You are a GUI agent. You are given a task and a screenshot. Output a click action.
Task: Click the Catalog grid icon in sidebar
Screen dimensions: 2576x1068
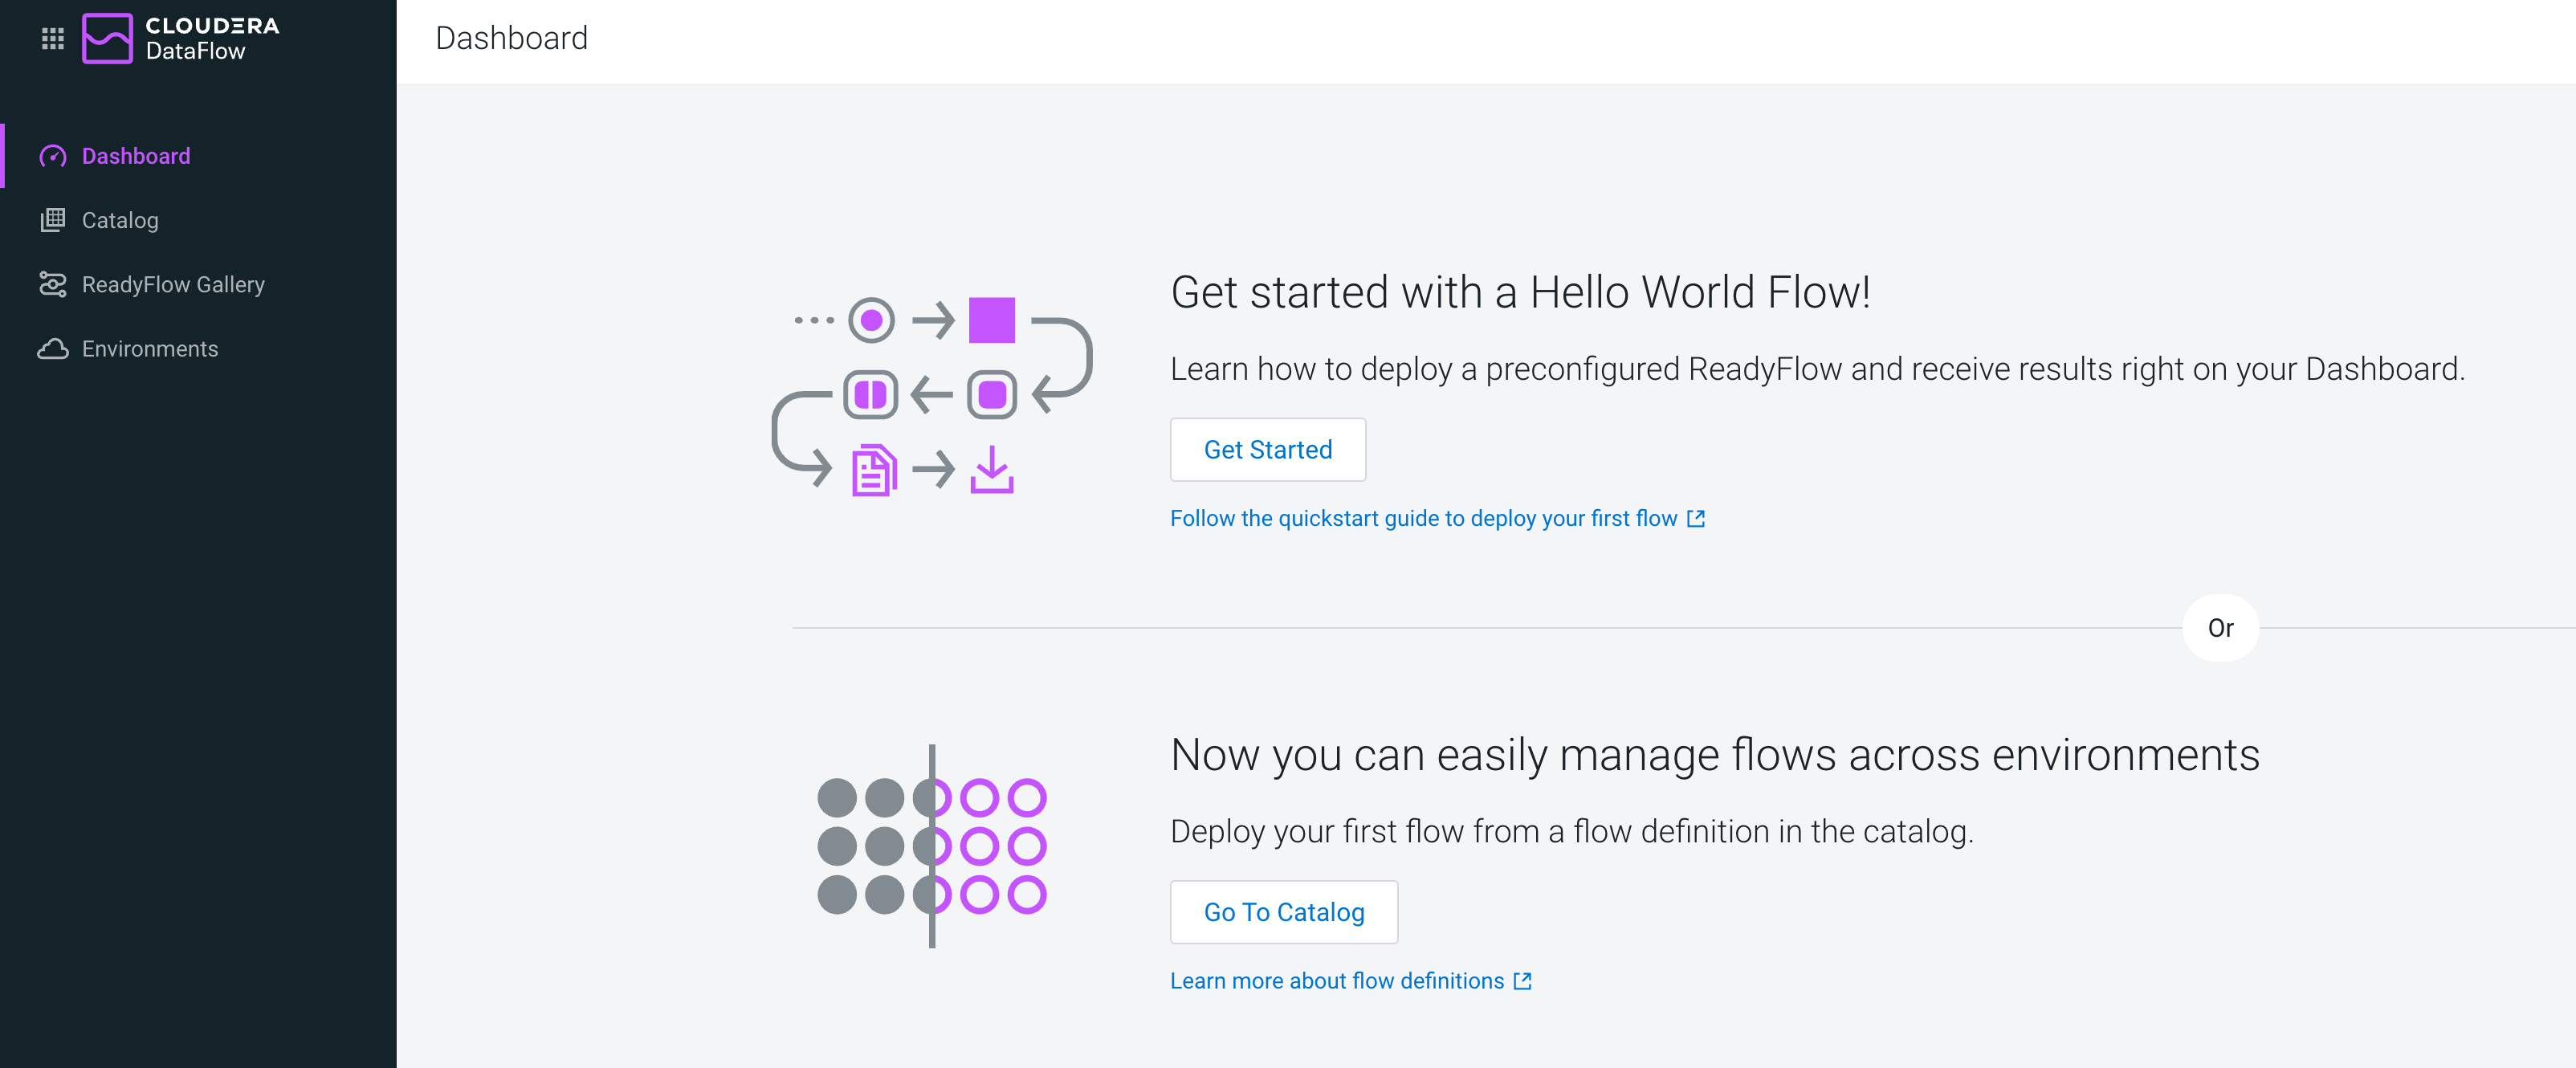(53, 220)
